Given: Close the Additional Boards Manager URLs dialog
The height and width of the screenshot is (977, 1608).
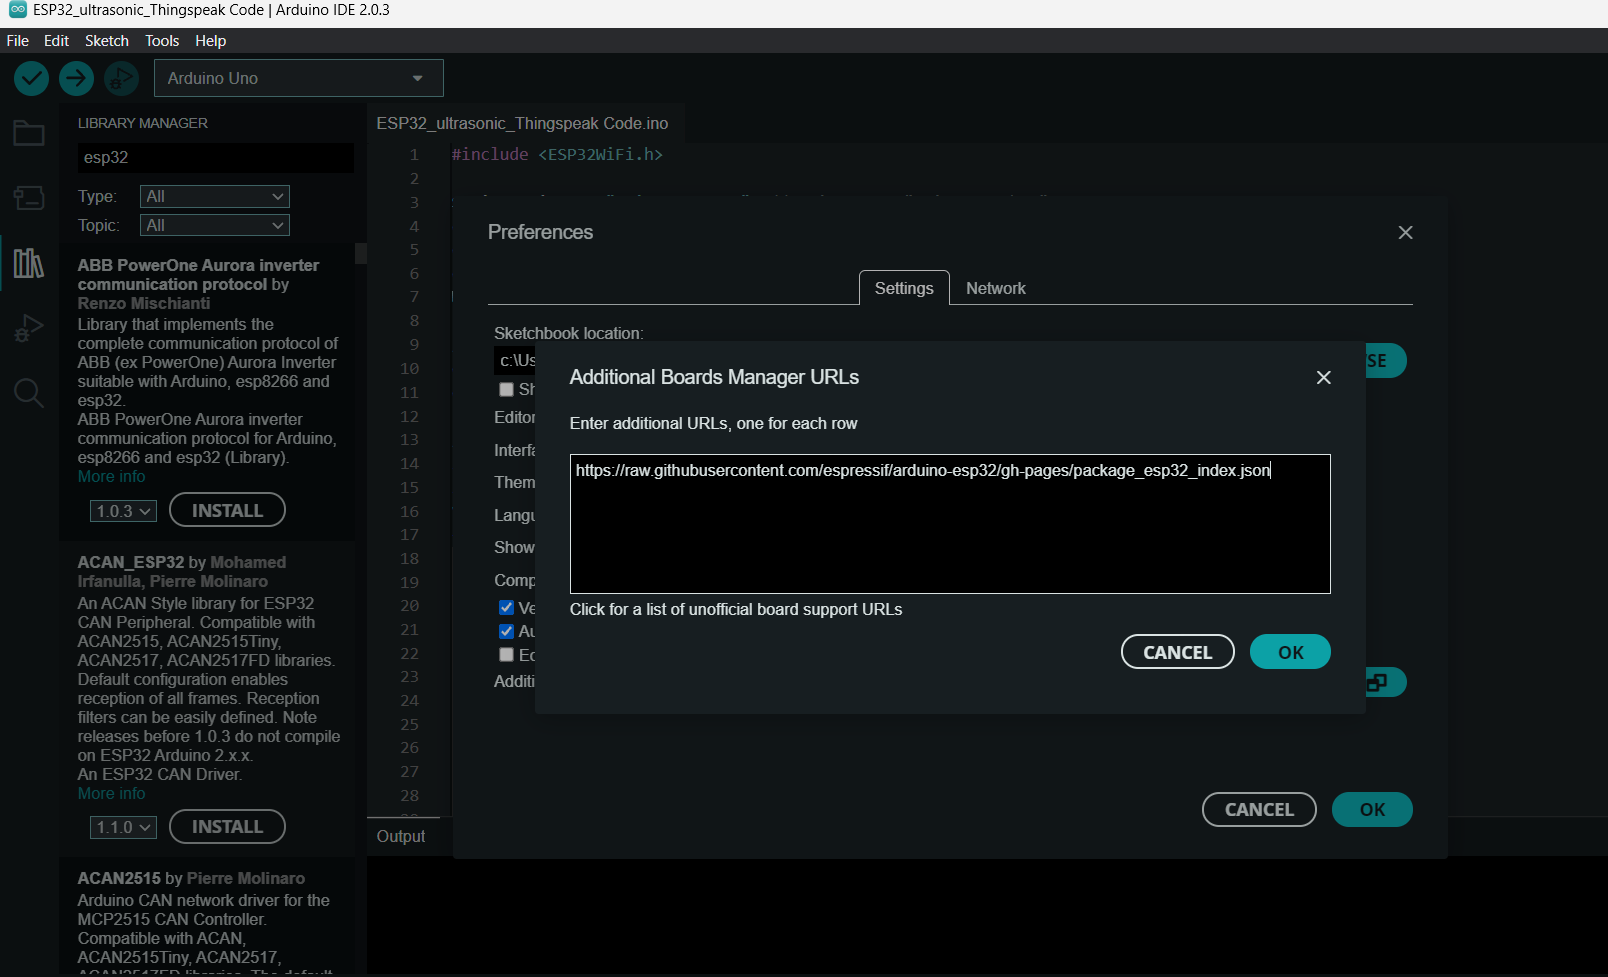Looking at the screenshot, I should click(1323, 377).
